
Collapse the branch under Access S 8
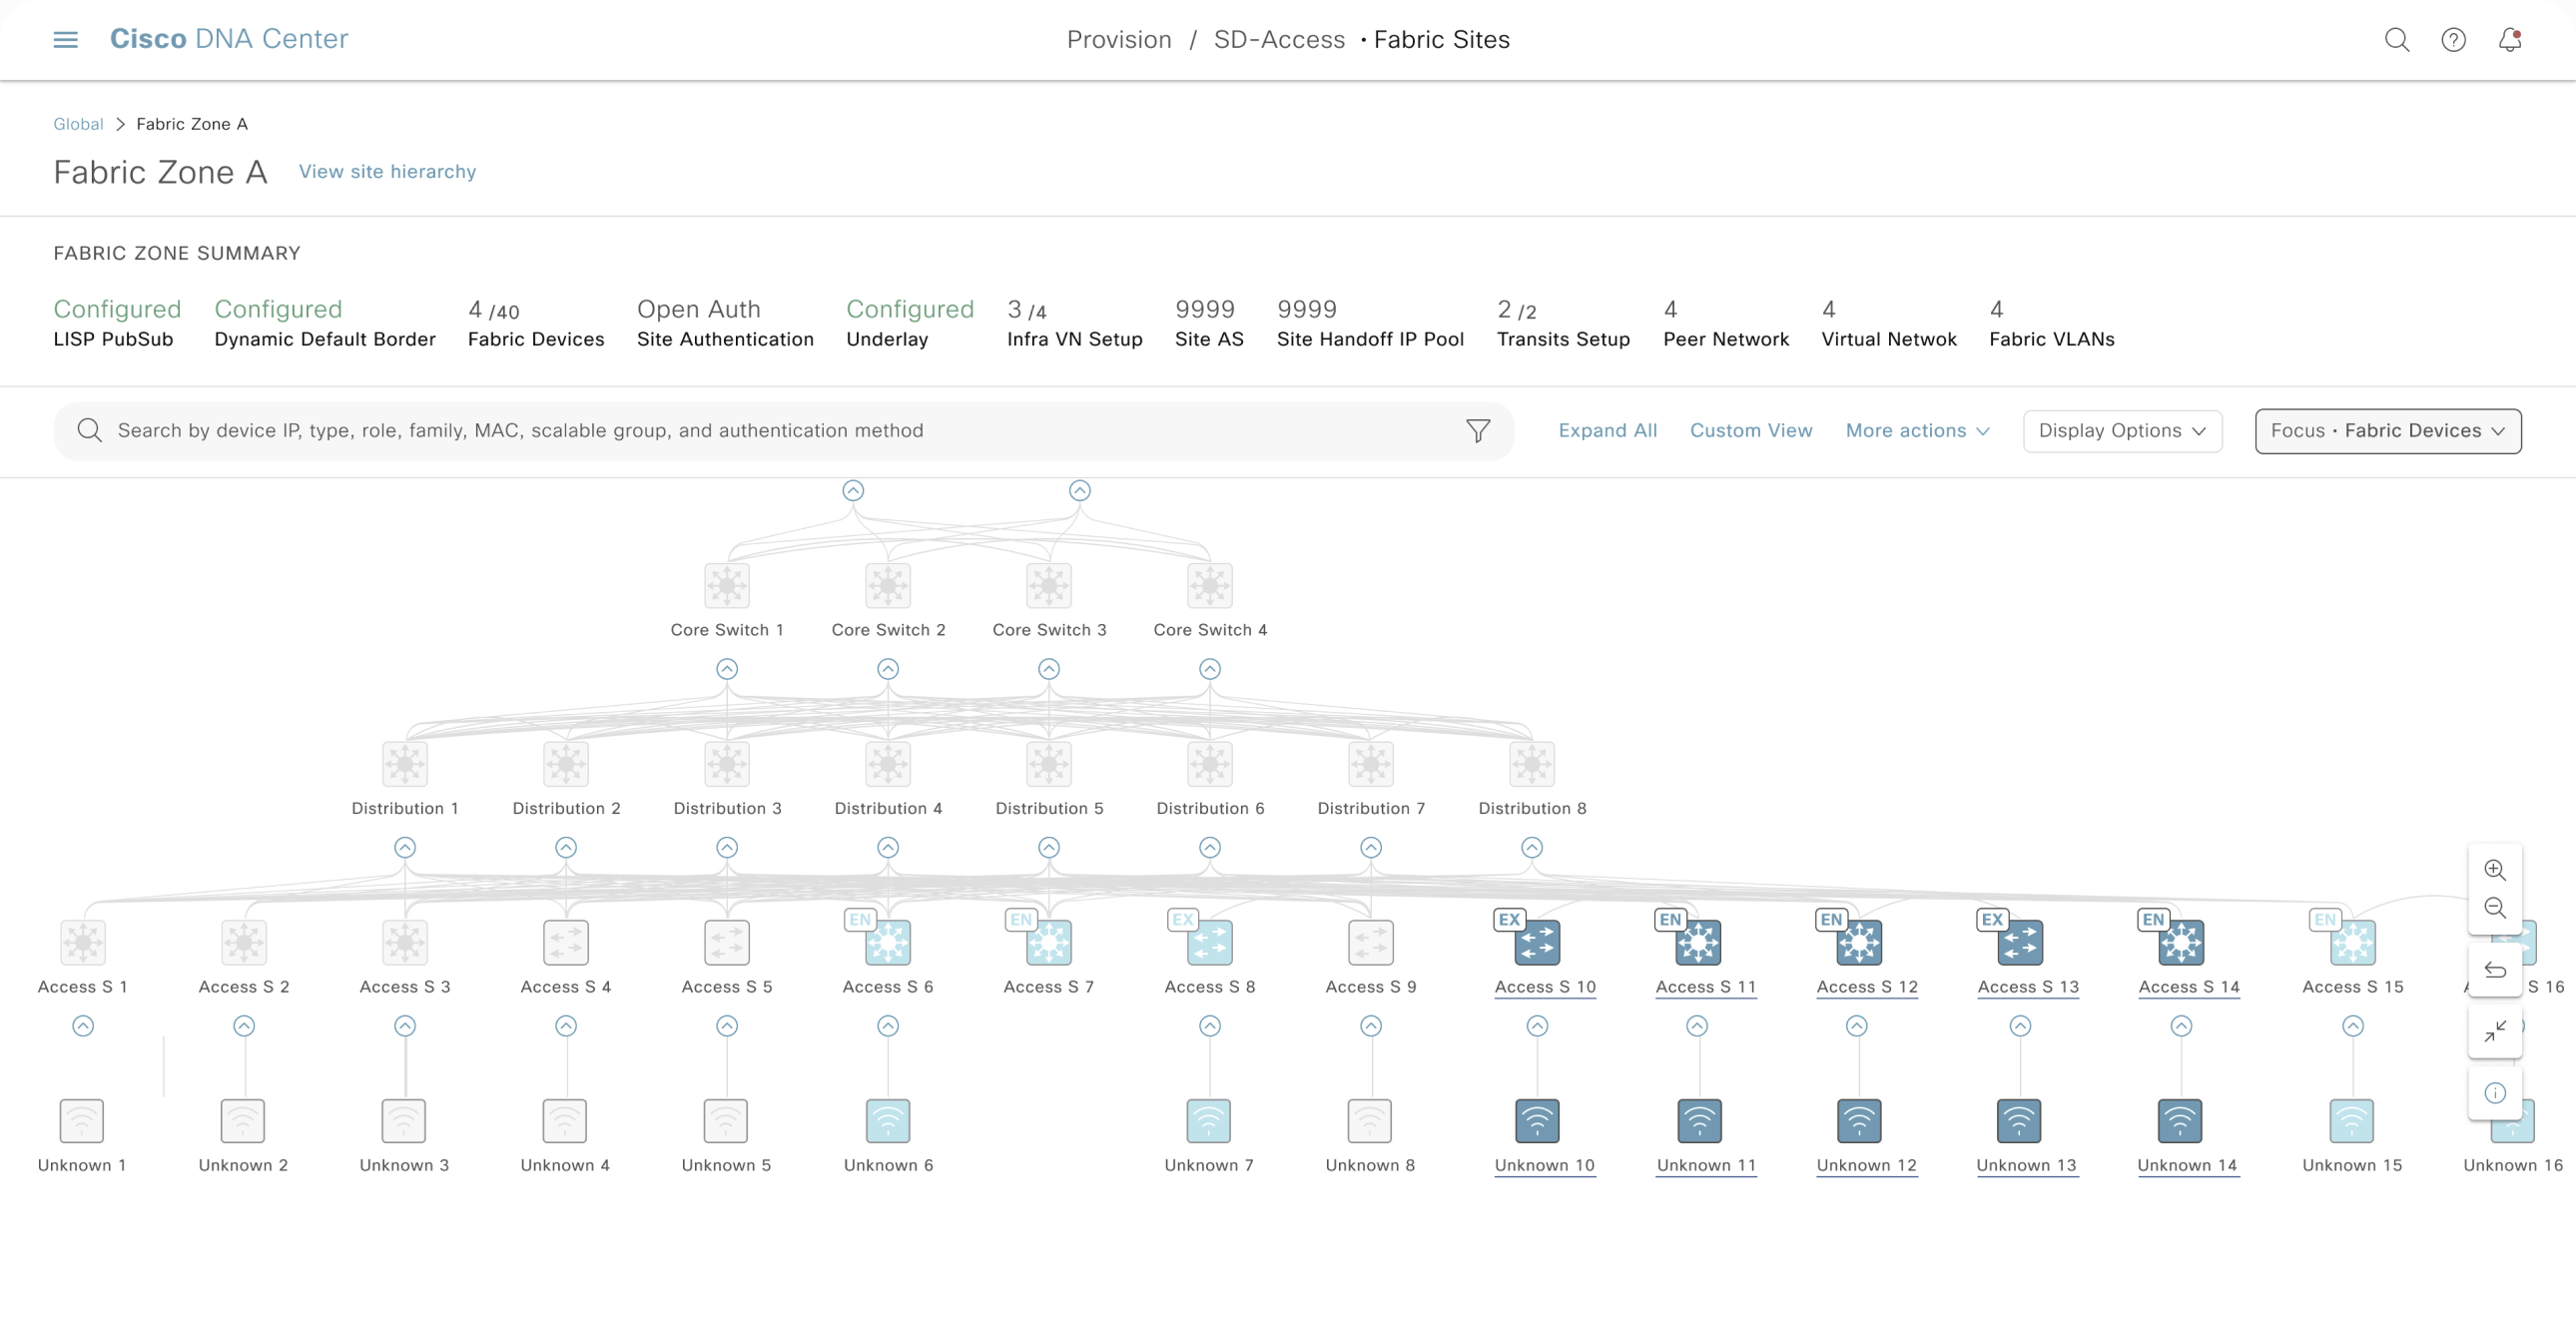coord(1210,1026)
